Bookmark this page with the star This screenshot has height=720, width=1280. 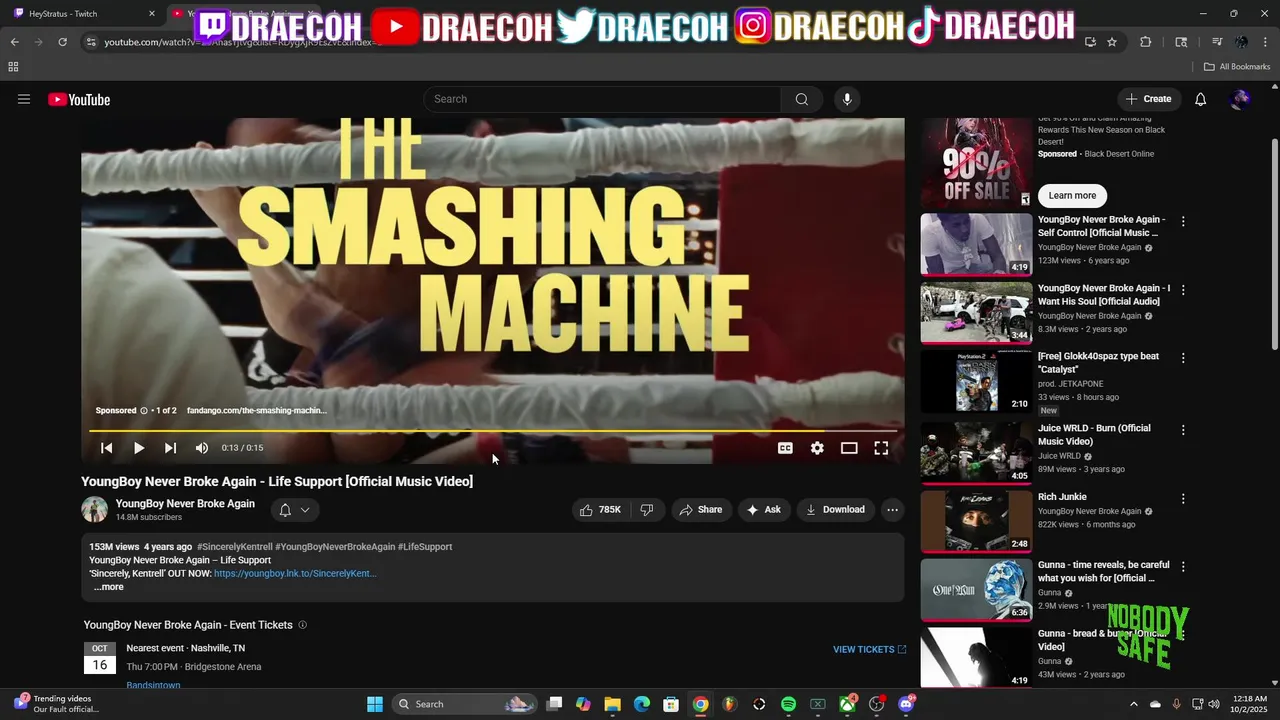point(1112,42)
